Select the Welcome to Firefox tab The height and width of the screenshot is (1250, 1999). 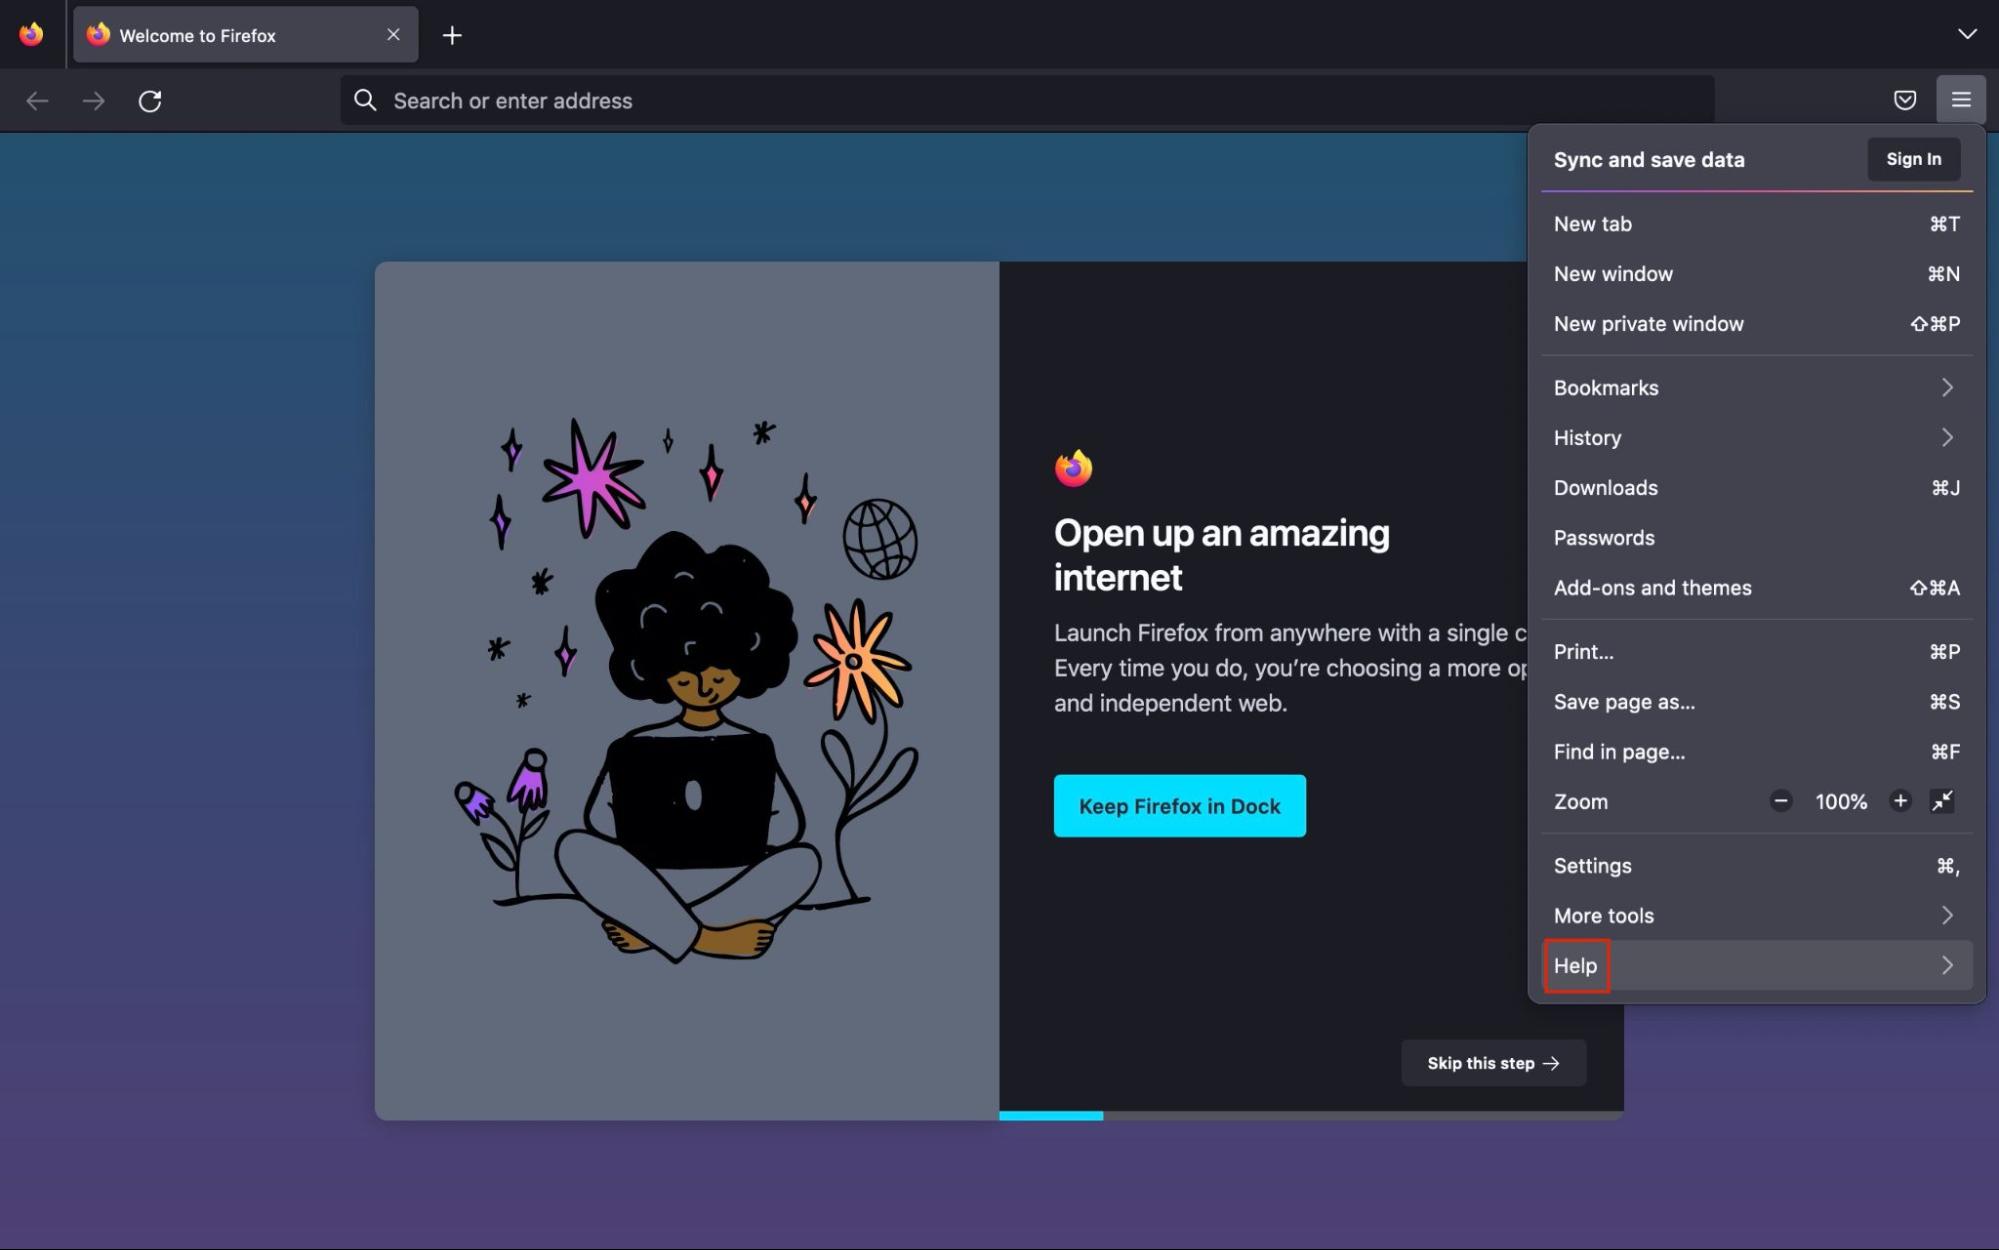click(246, 35)
